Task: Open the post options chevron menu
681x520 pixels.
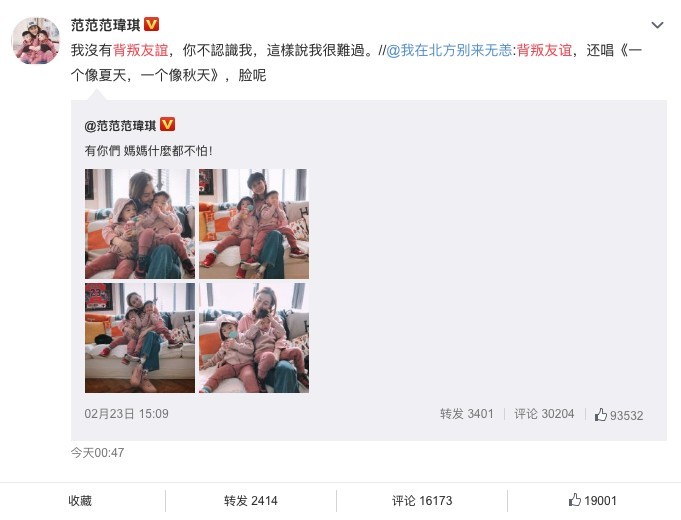Action: (x=657, y=25)
